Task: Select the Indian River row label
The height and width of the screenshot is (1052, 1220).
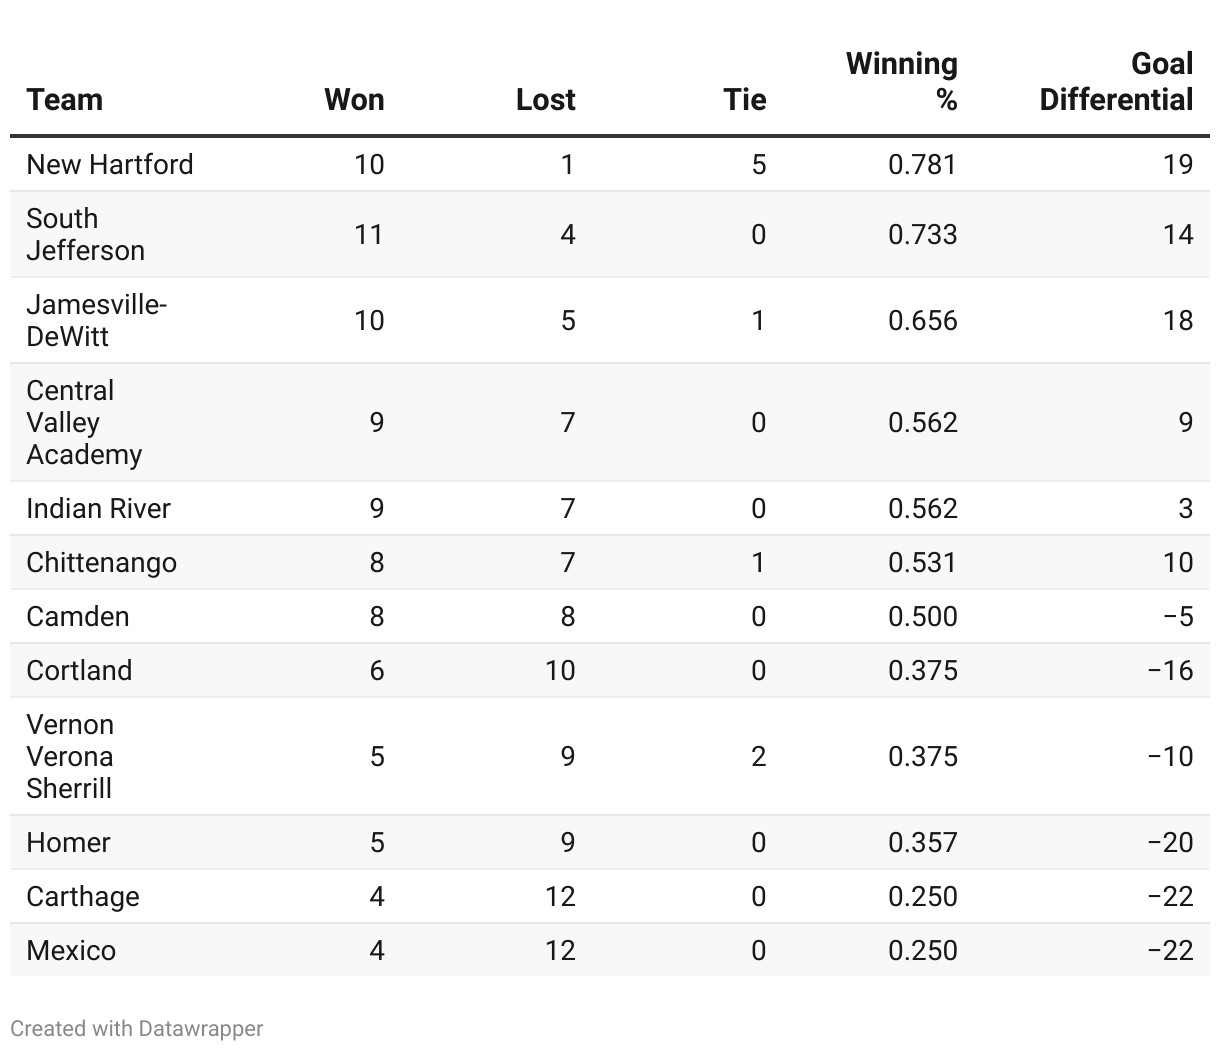Action: pyautogui.click(x=98, y=508)
